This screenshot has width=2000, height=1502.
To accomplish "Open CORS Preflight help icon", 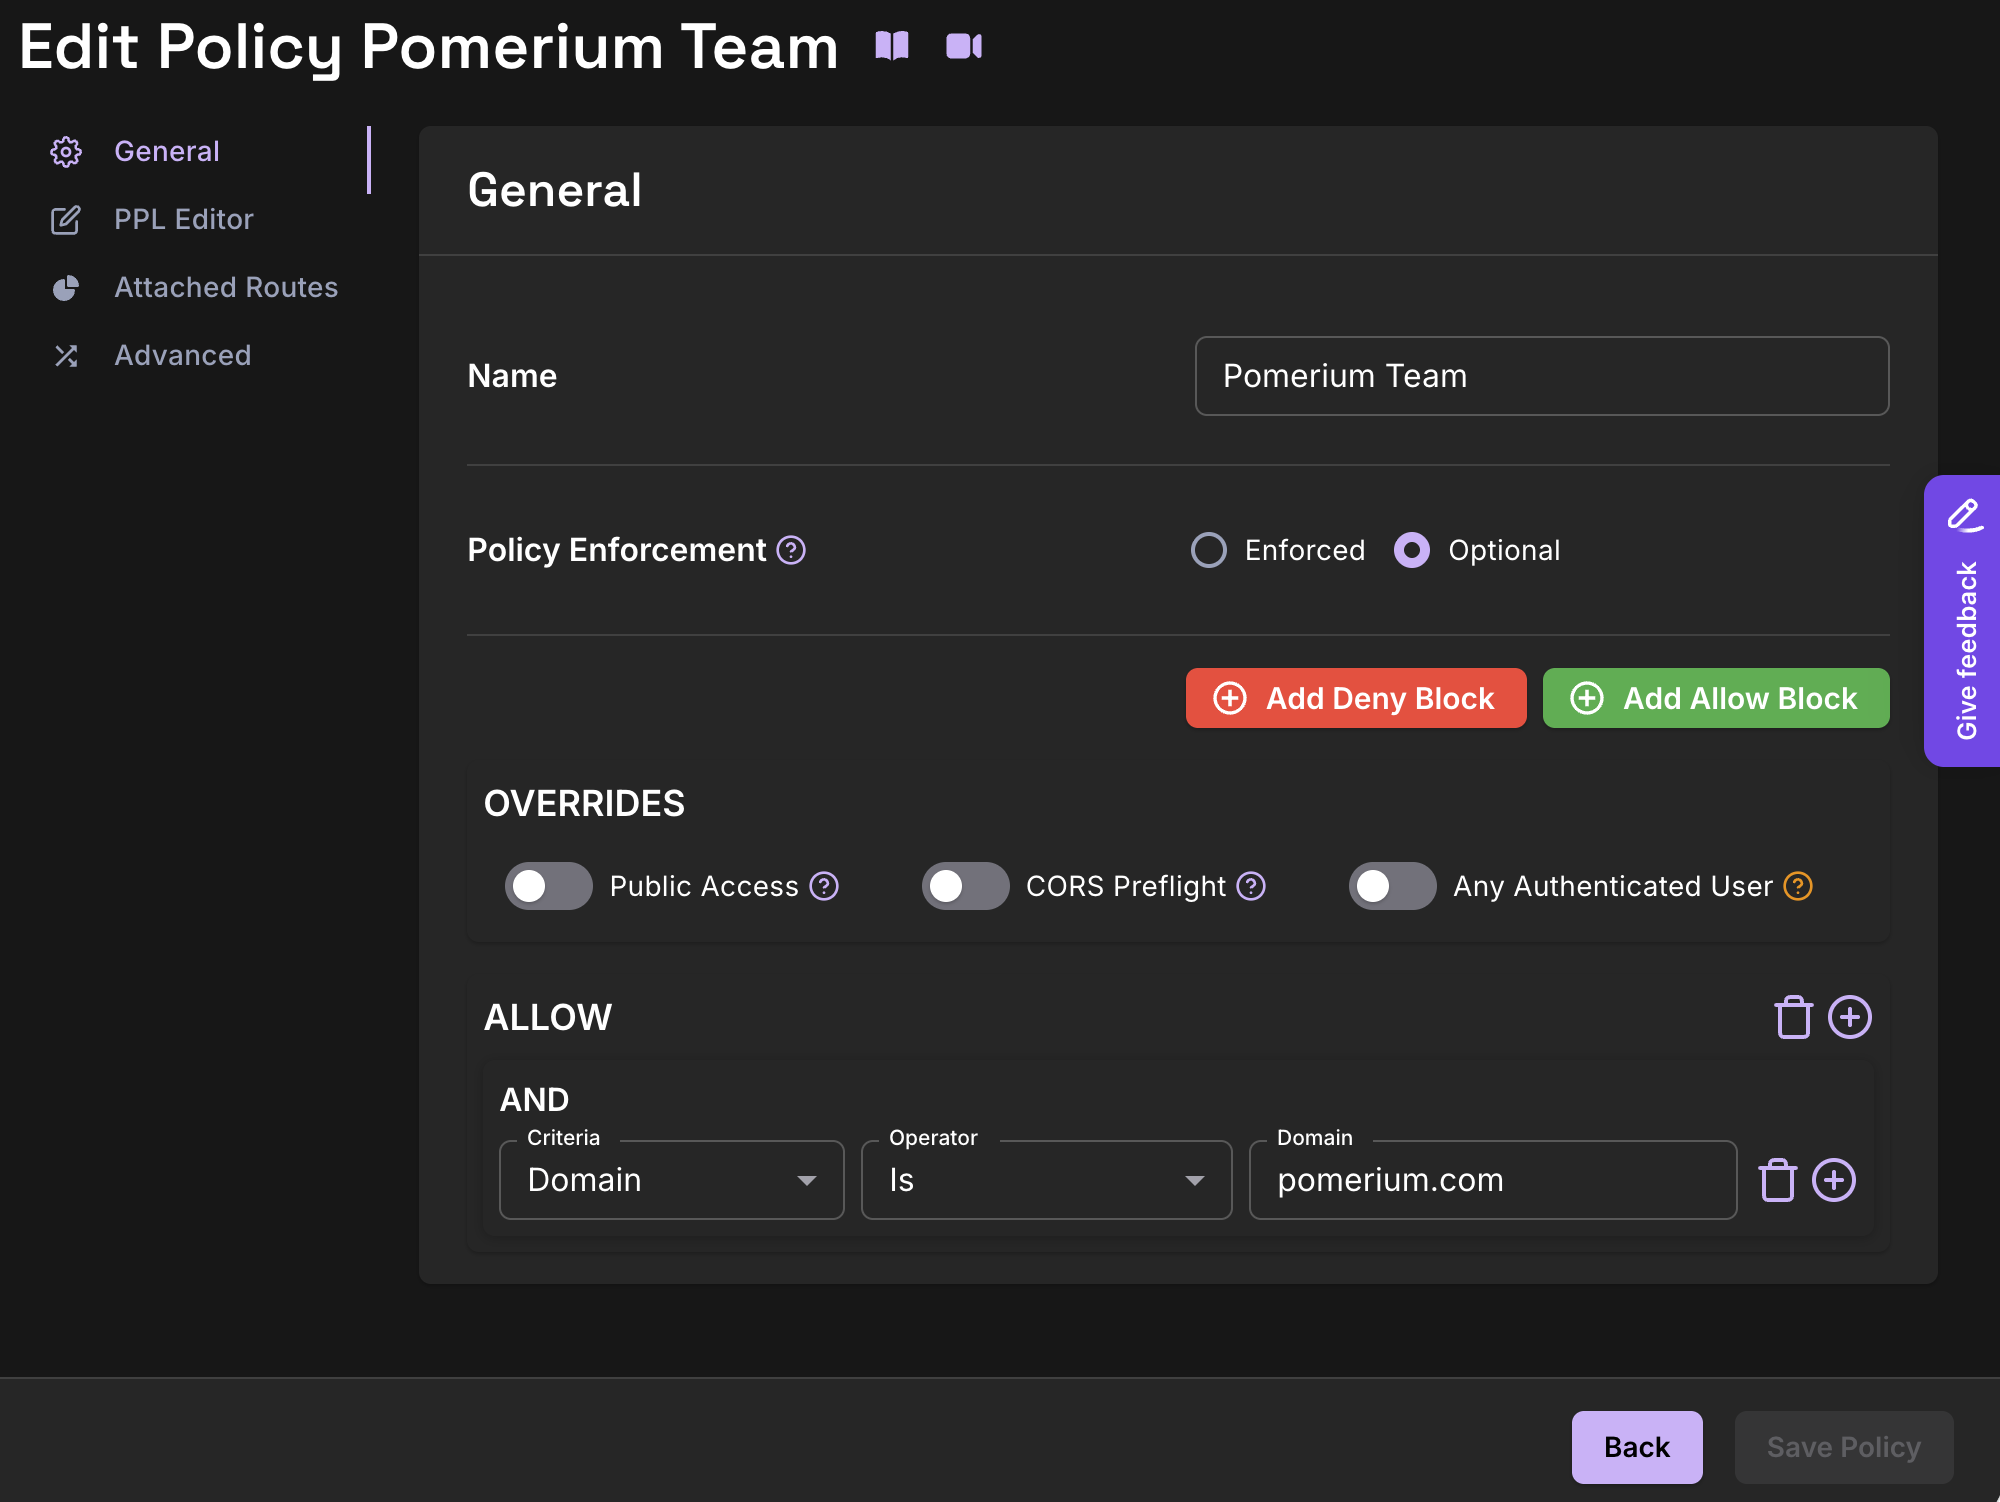I will (x=1251, y=886).
